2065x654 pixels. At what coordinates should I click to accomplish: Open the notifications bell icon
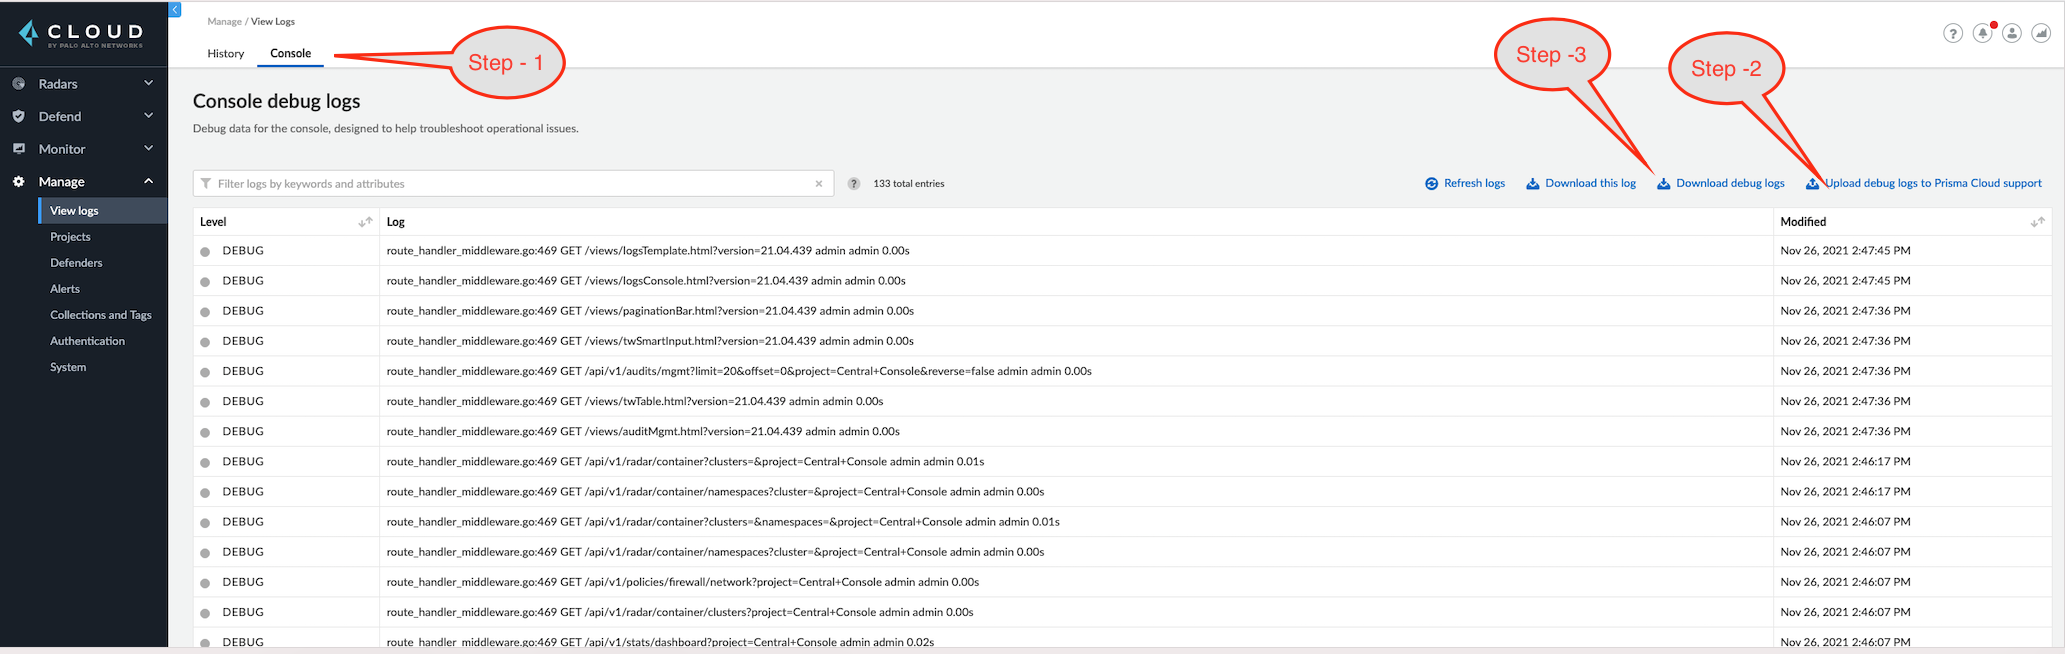1982,33
